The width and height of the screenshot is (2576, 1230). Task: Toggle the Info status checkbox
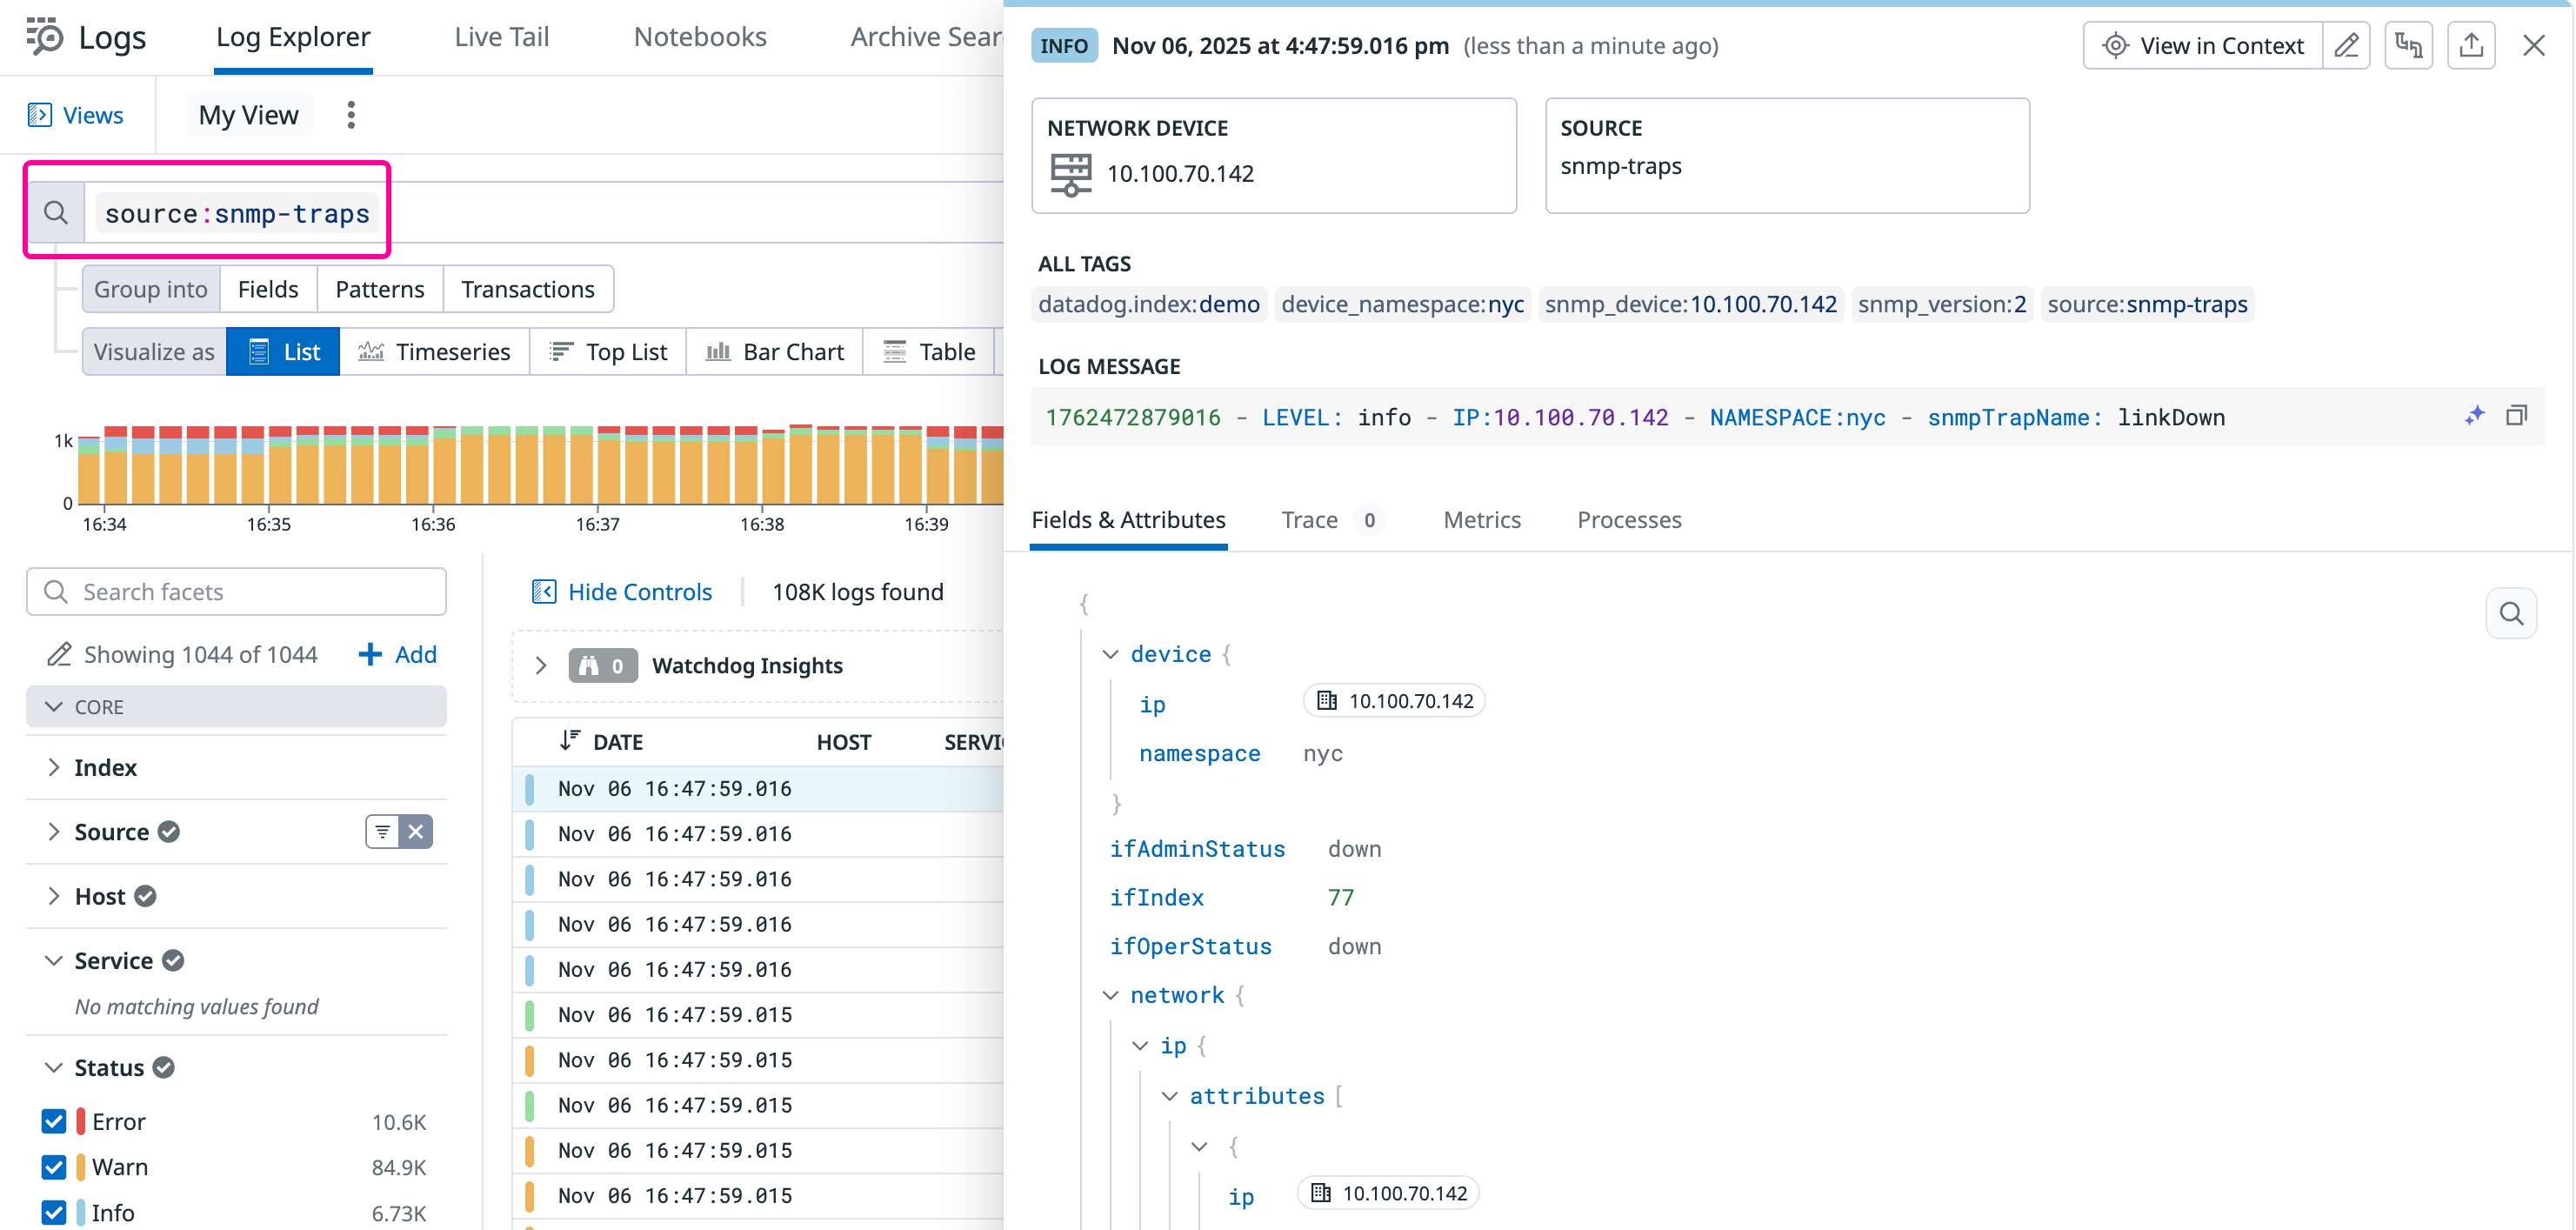(x=54, y=1212)
